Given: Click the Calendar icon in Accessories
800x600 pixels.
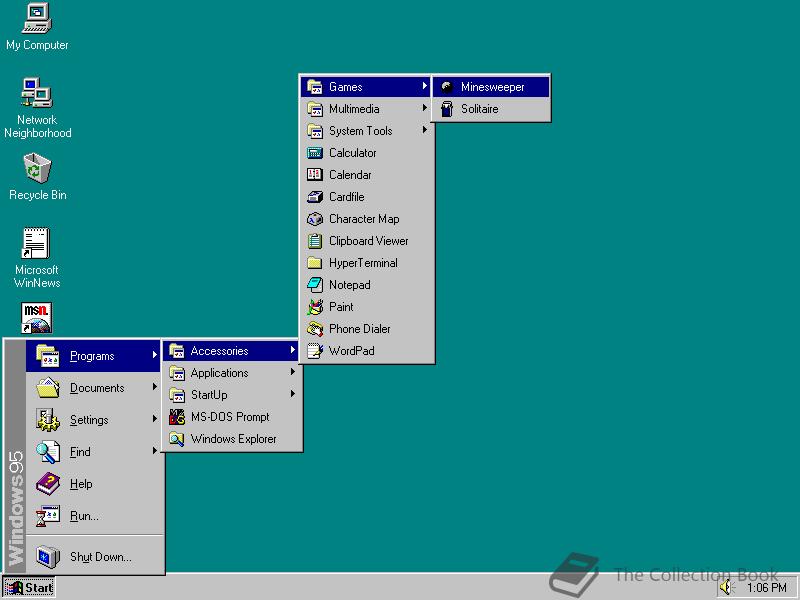Looking at the screenshot, I should 315,175.
